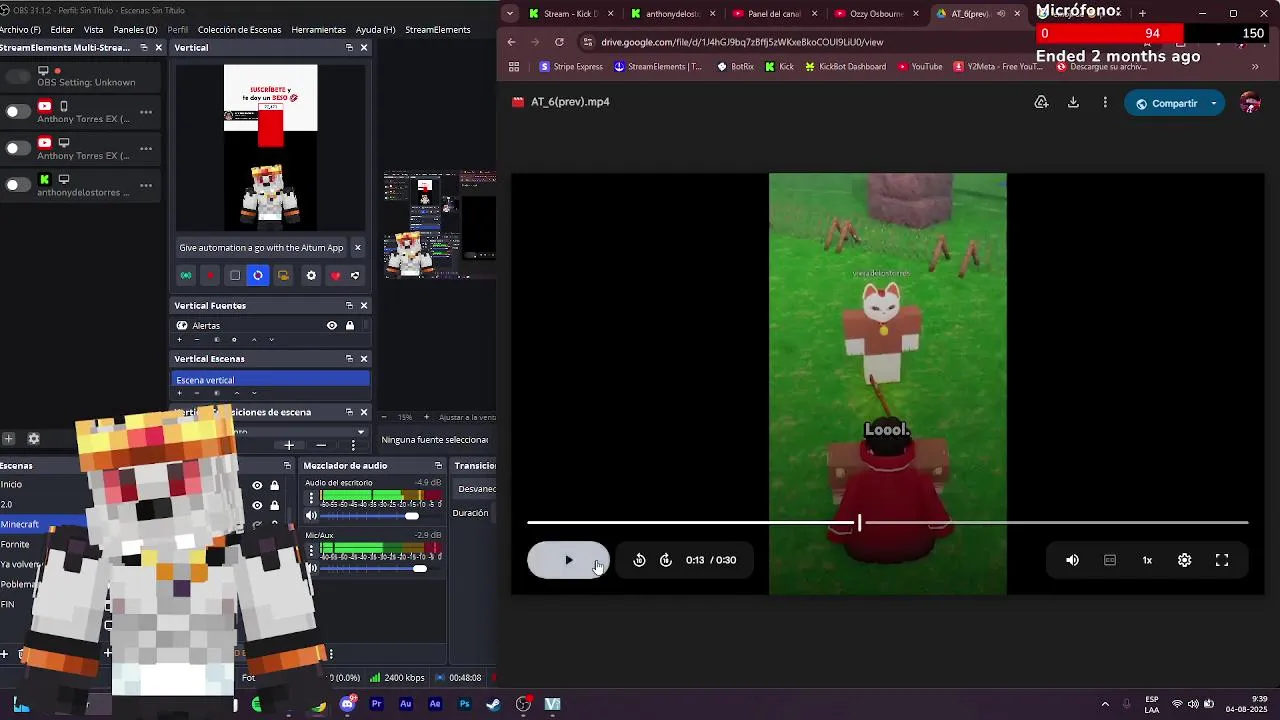Add a scene transition with plus button
The height and width of the screenshot is (720, 1280).
pyautogui.click(x=289, y=445)
